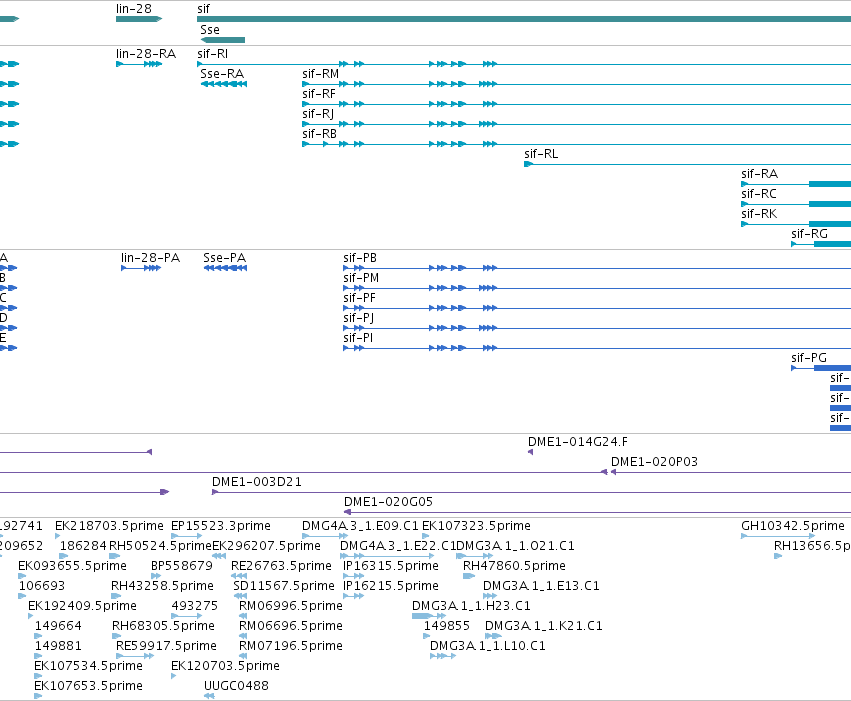851x701 pixels.
Task: Click the SD11567.5prime label
Action: pyautogui.click(x=283, y=587)
